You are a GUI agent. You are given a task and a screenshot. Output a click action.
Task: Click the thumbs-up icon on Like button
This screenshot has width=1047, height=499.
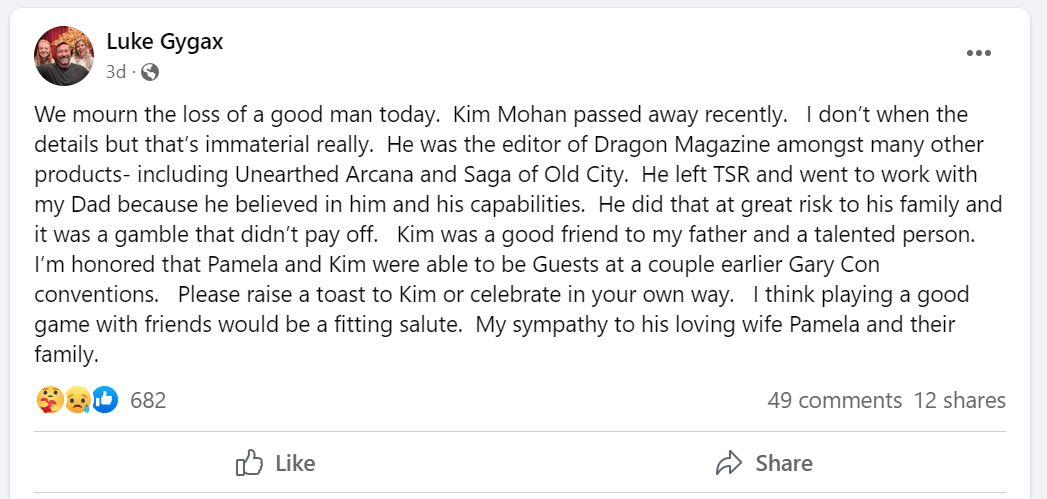249,463
